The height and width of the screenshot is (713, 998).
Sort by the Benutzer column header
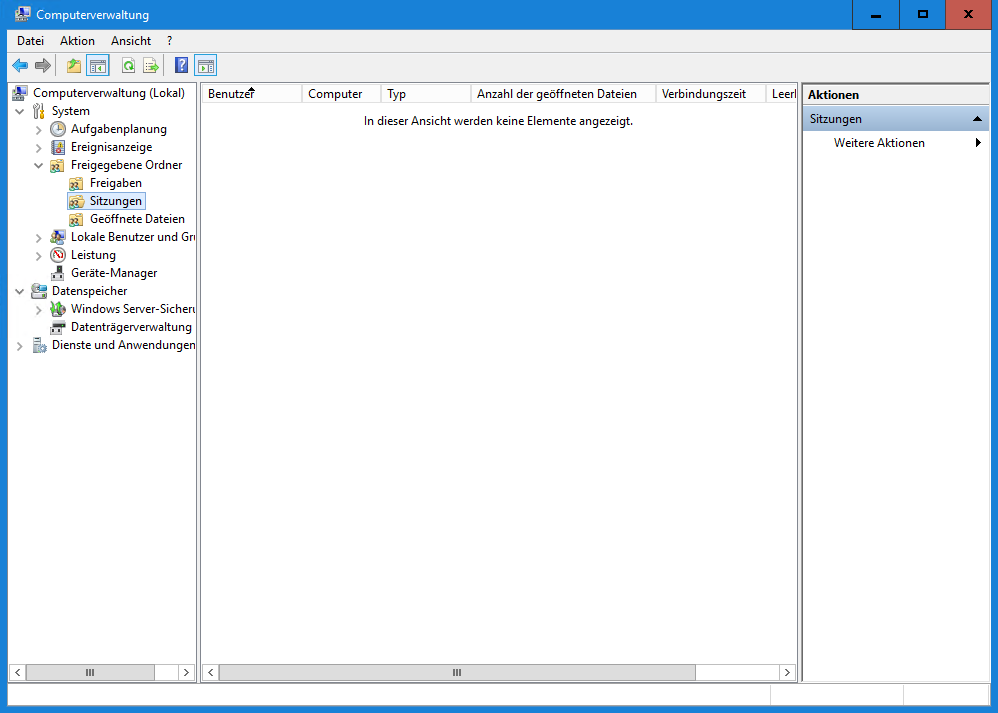[x=252, y=94]
